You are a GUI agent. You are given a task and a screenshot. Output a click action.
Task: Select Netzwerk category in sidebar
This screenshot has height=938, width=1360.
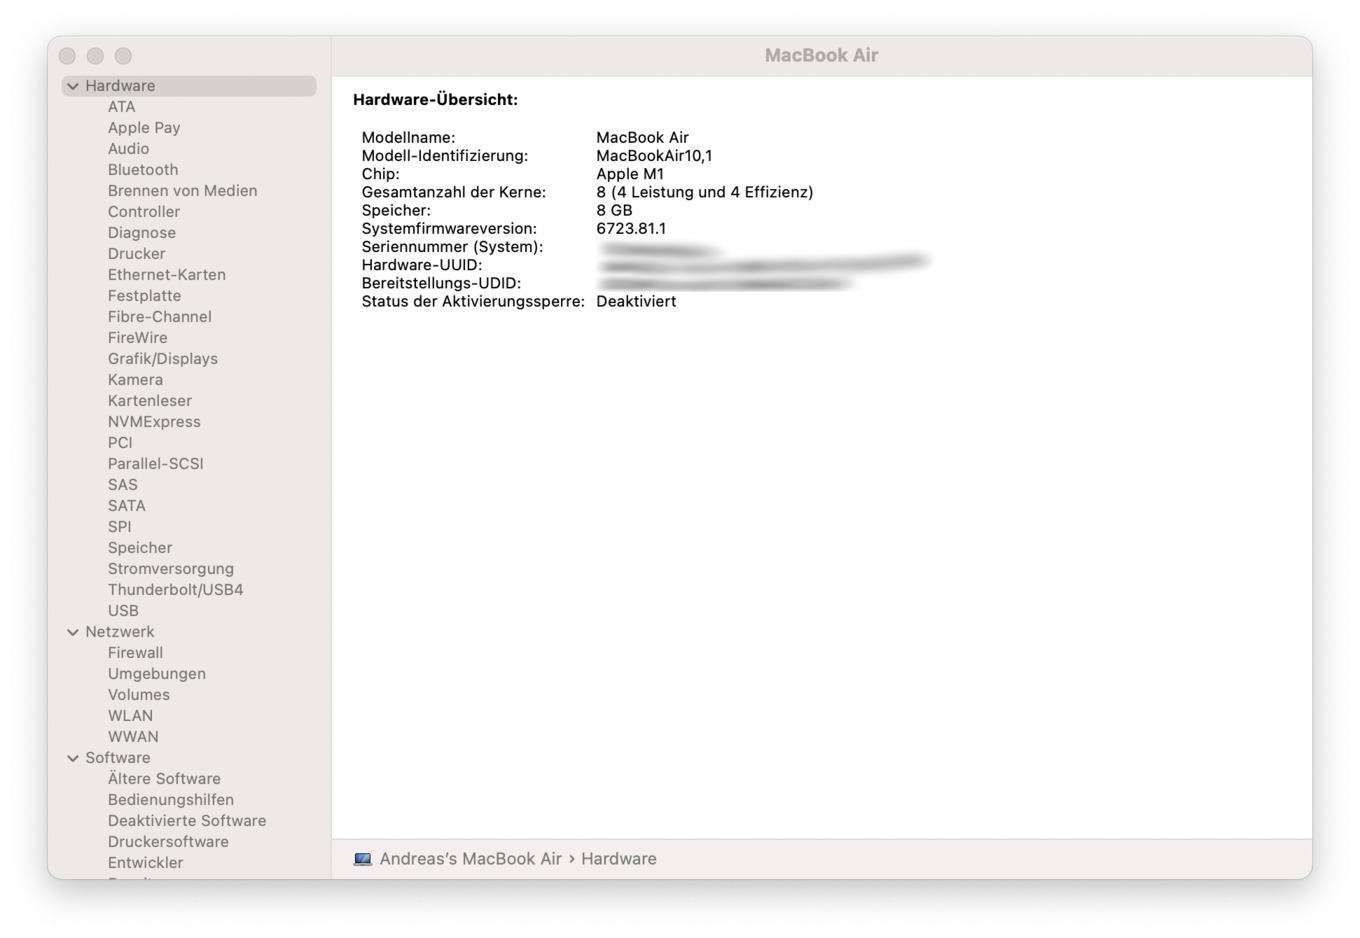120,632
